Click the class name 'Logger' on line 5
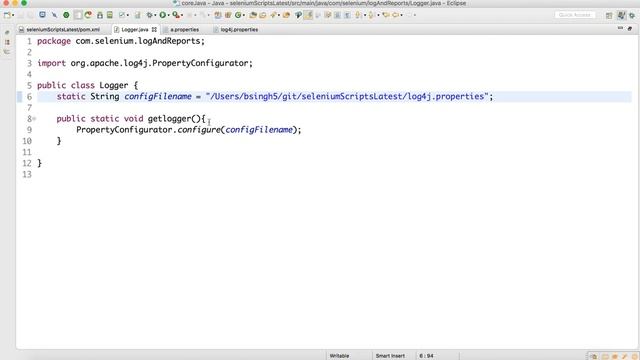 click(114, 85)
